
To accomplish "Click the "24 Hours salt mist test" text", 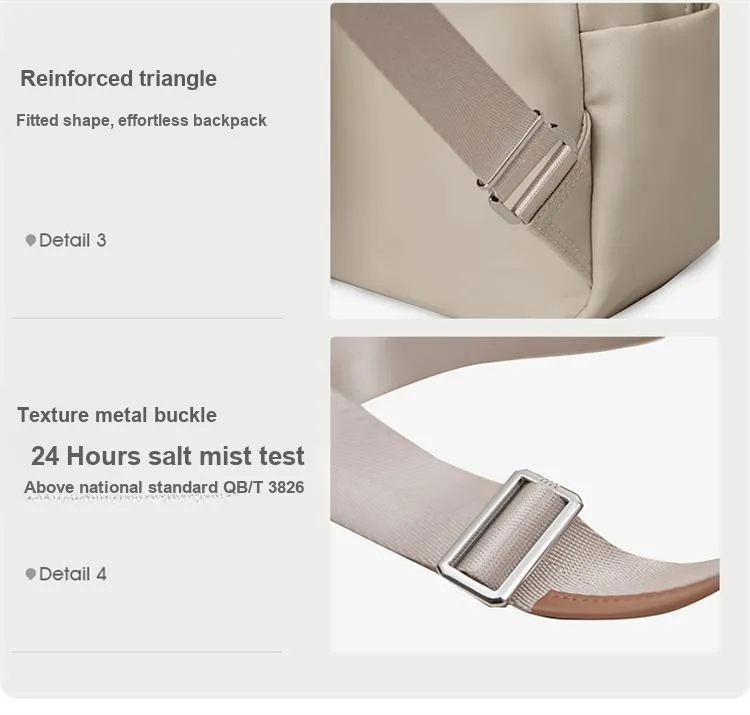I will coord(167,456).
